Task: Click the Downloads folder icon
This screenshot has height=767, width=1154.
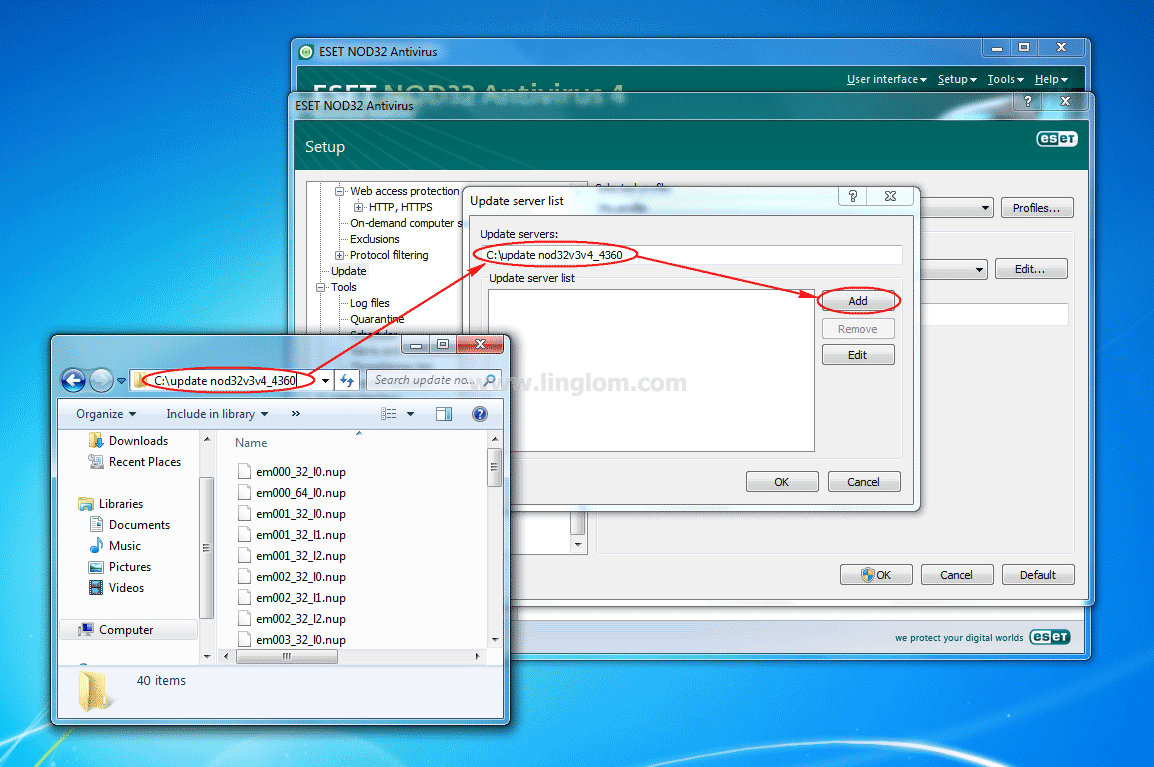Action: pos(96,440)
